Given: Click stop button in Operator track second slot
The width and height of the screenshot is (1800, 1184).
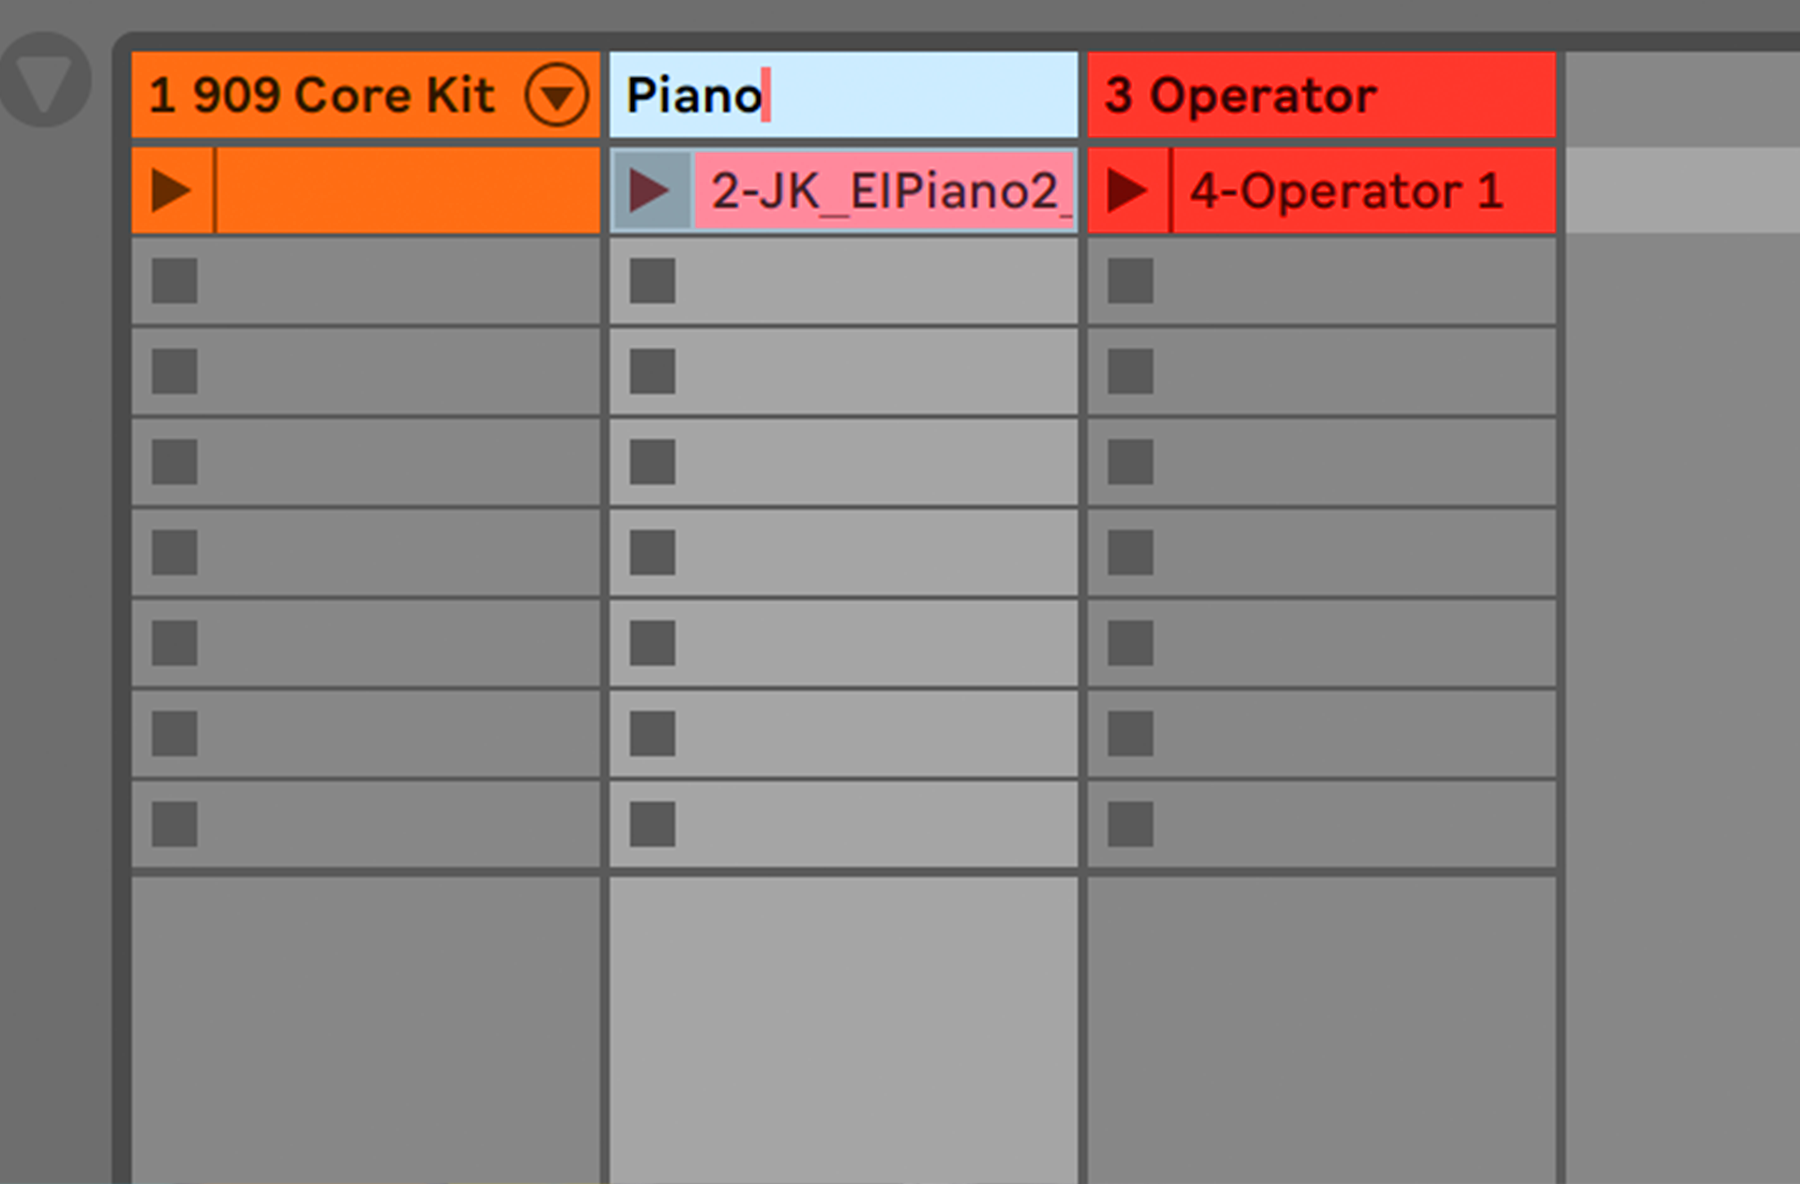Looking at the screenshot, I should [x=1130, y=281].
